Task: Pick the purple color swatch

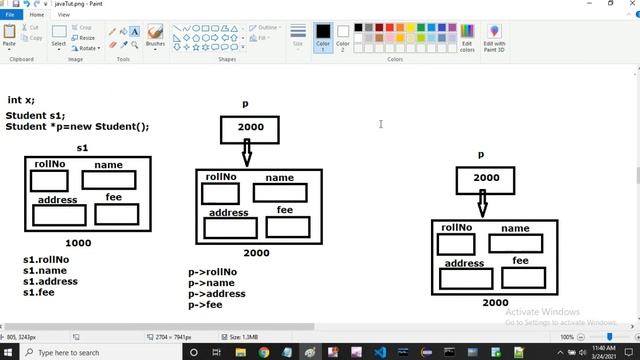Action: click(x=452, y=27)
